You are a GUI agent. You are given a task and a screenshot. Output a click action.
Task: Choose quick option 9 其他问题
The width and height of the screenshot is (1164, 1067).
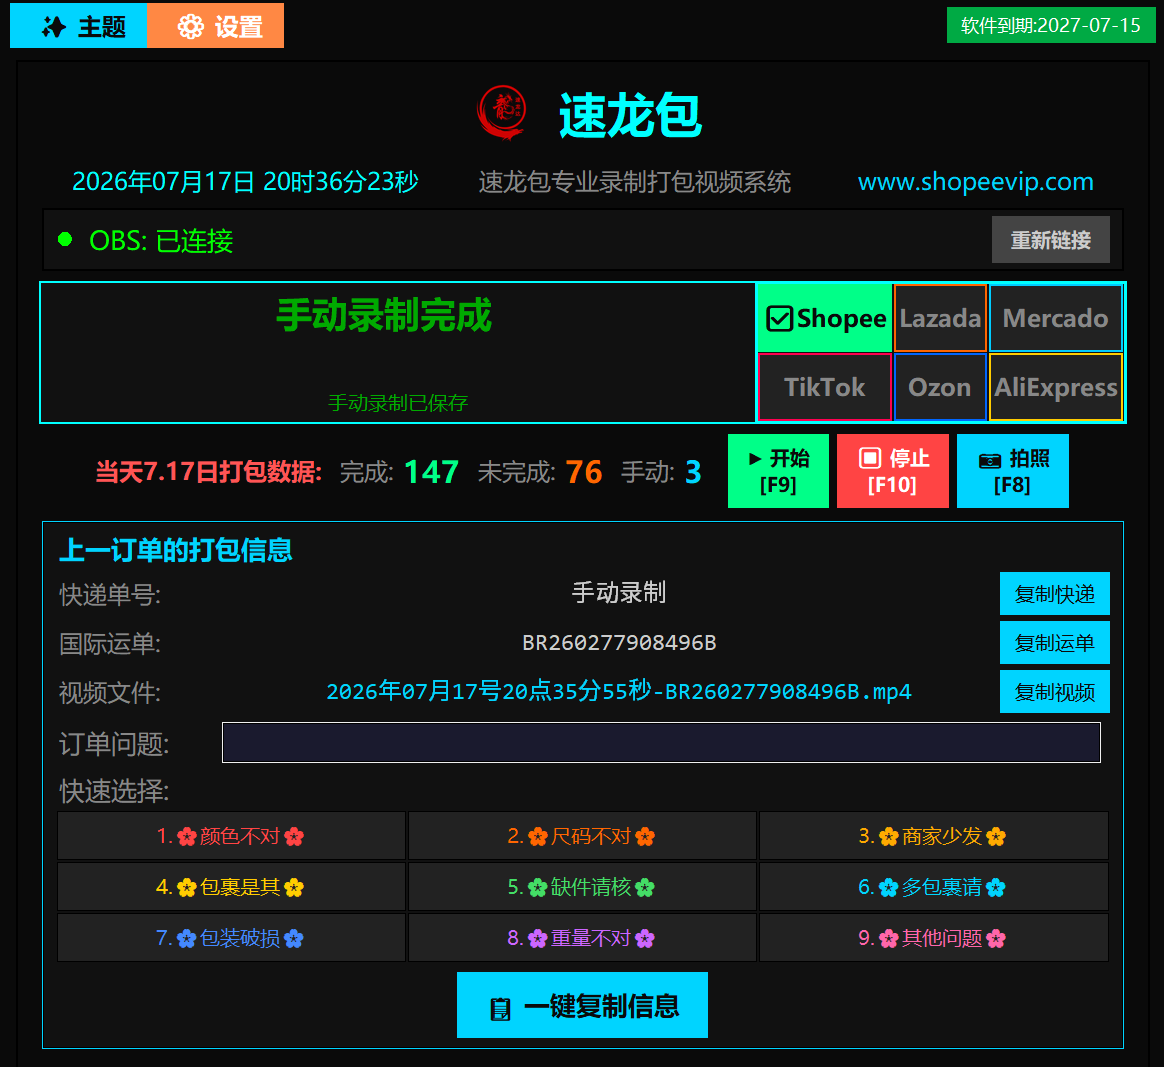point(933,938)
